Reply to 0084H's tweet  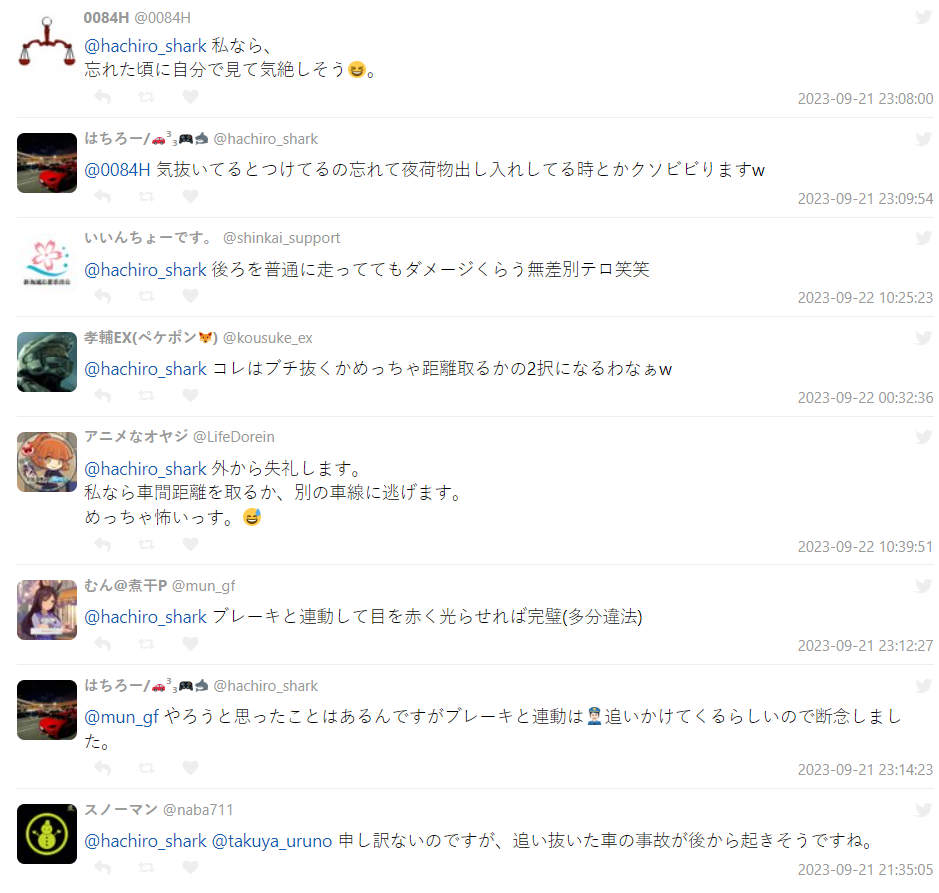103,96
